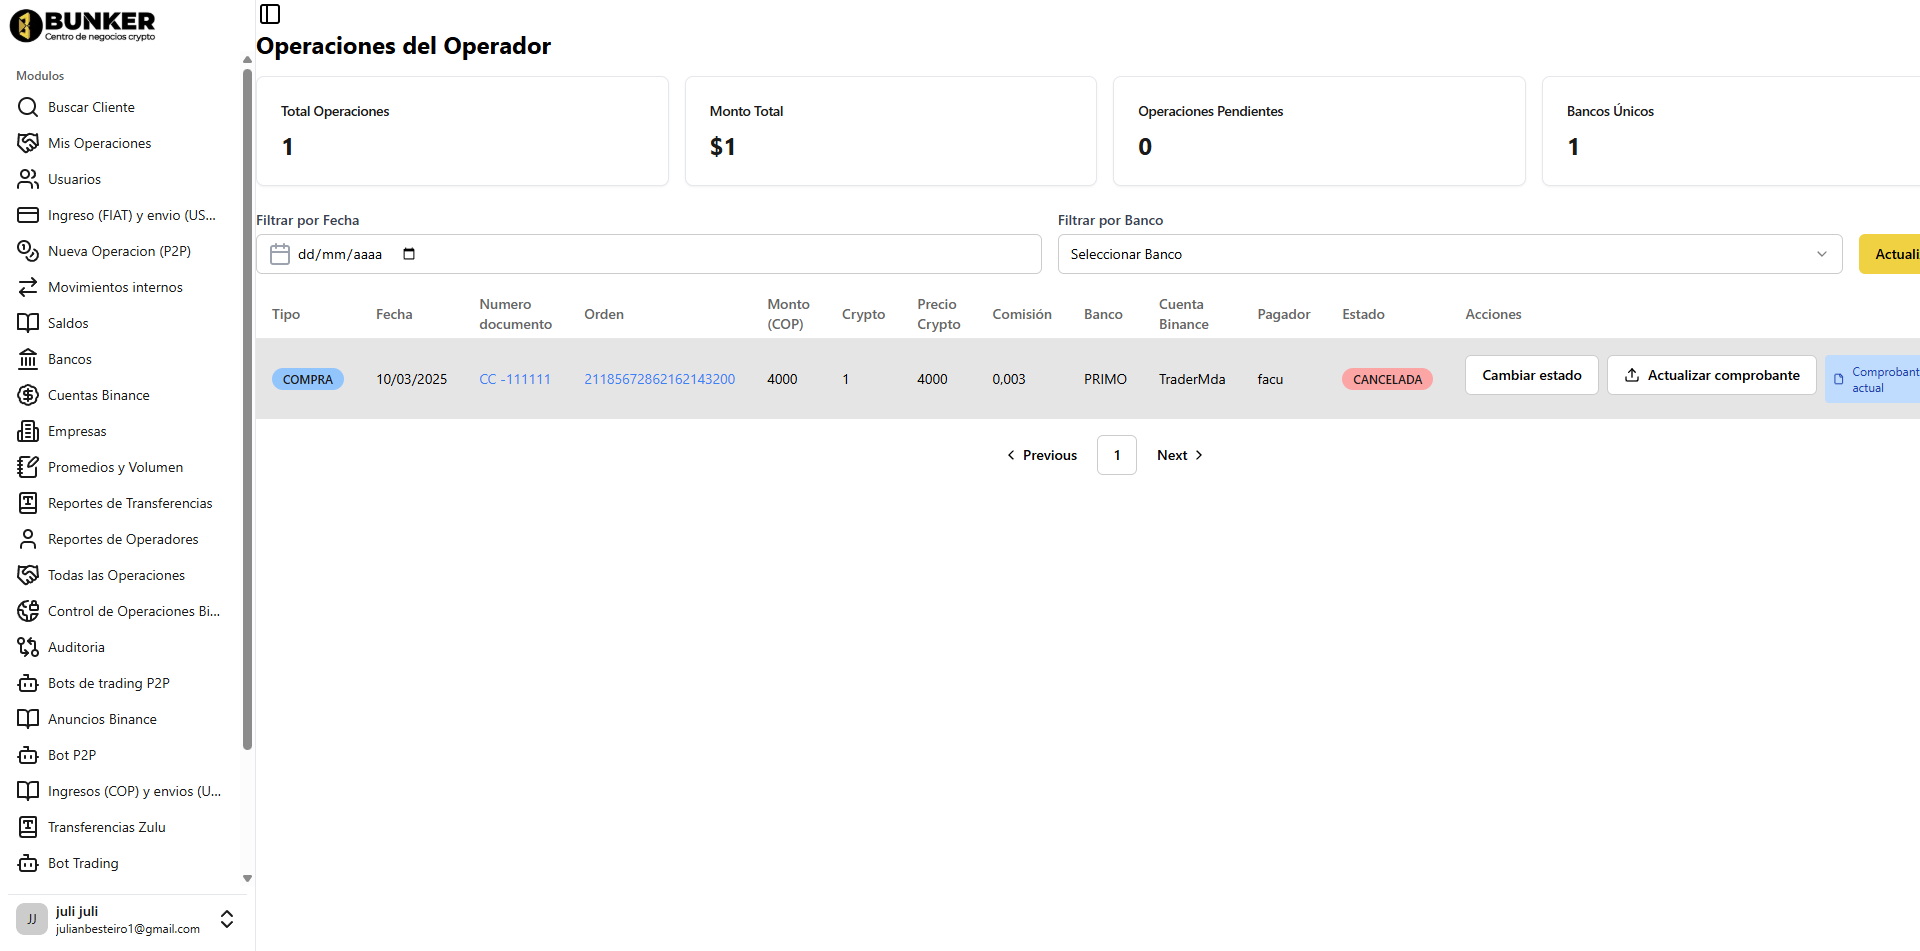
Task: Click the Bots de trading P2P robot icon
Action: click(x=28, y=683)
